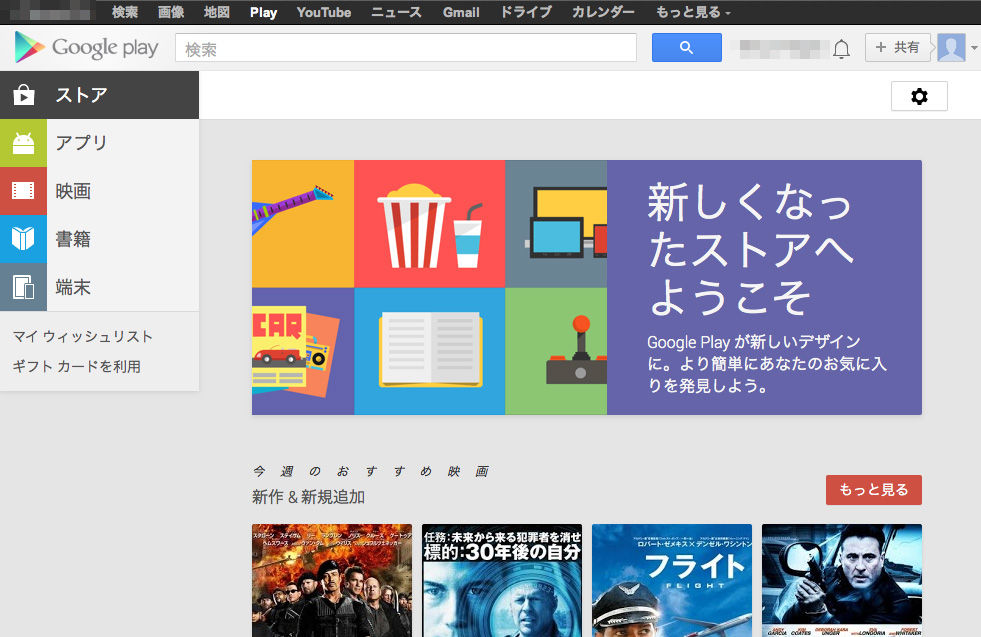Click the blue search magnifier button
Viewport: 981px width, 637px height.
pyautogui.click(x=686, y=48)
